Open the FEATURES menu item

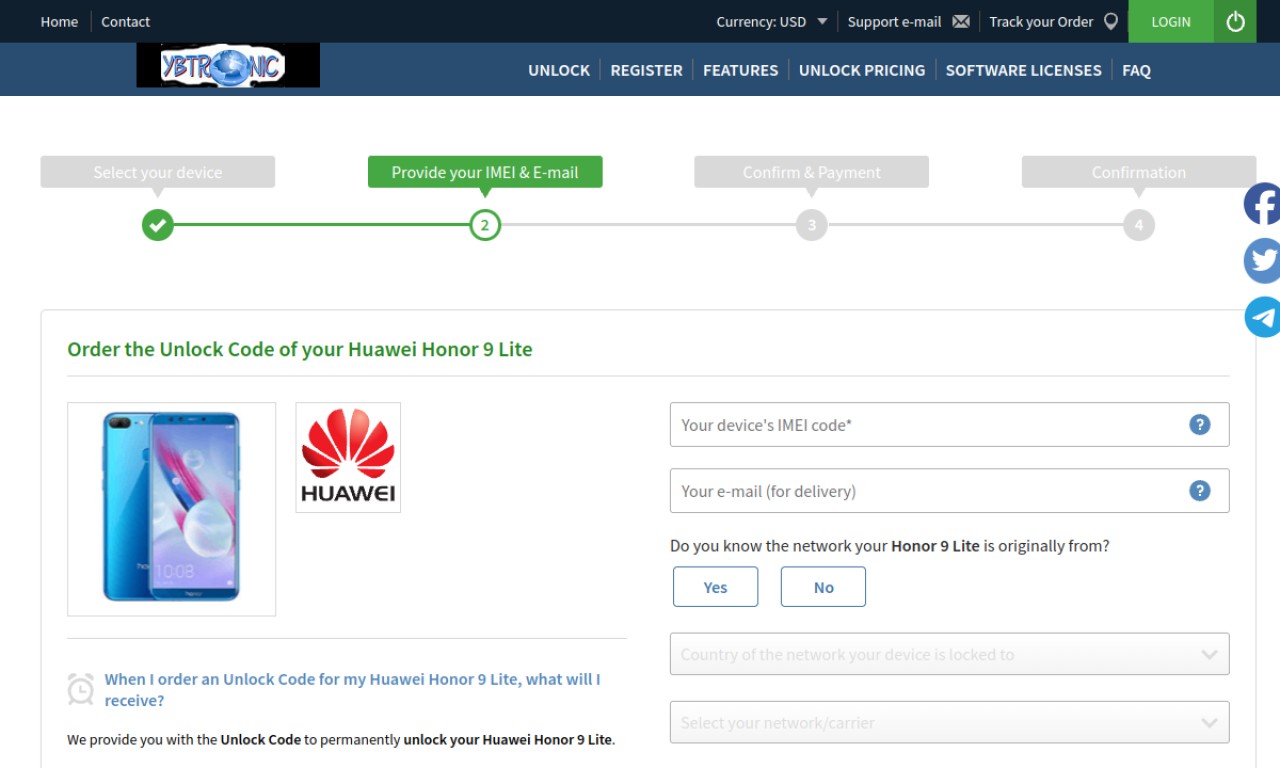click(740, 70)
